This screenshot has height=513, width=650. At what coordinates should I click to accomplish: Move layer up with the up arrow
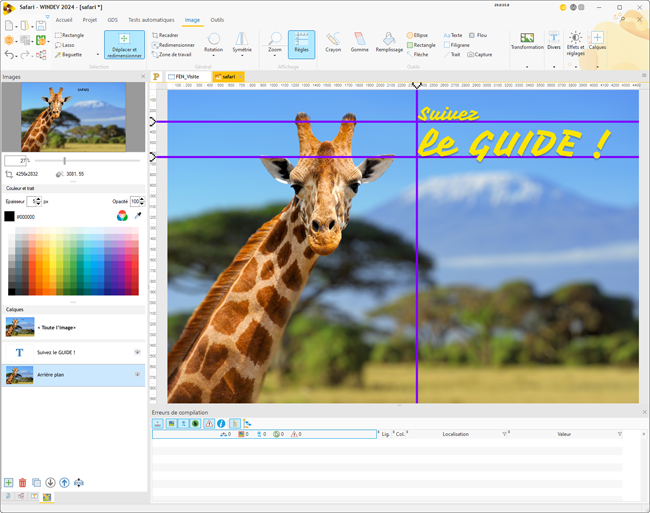tap(65, 483)
